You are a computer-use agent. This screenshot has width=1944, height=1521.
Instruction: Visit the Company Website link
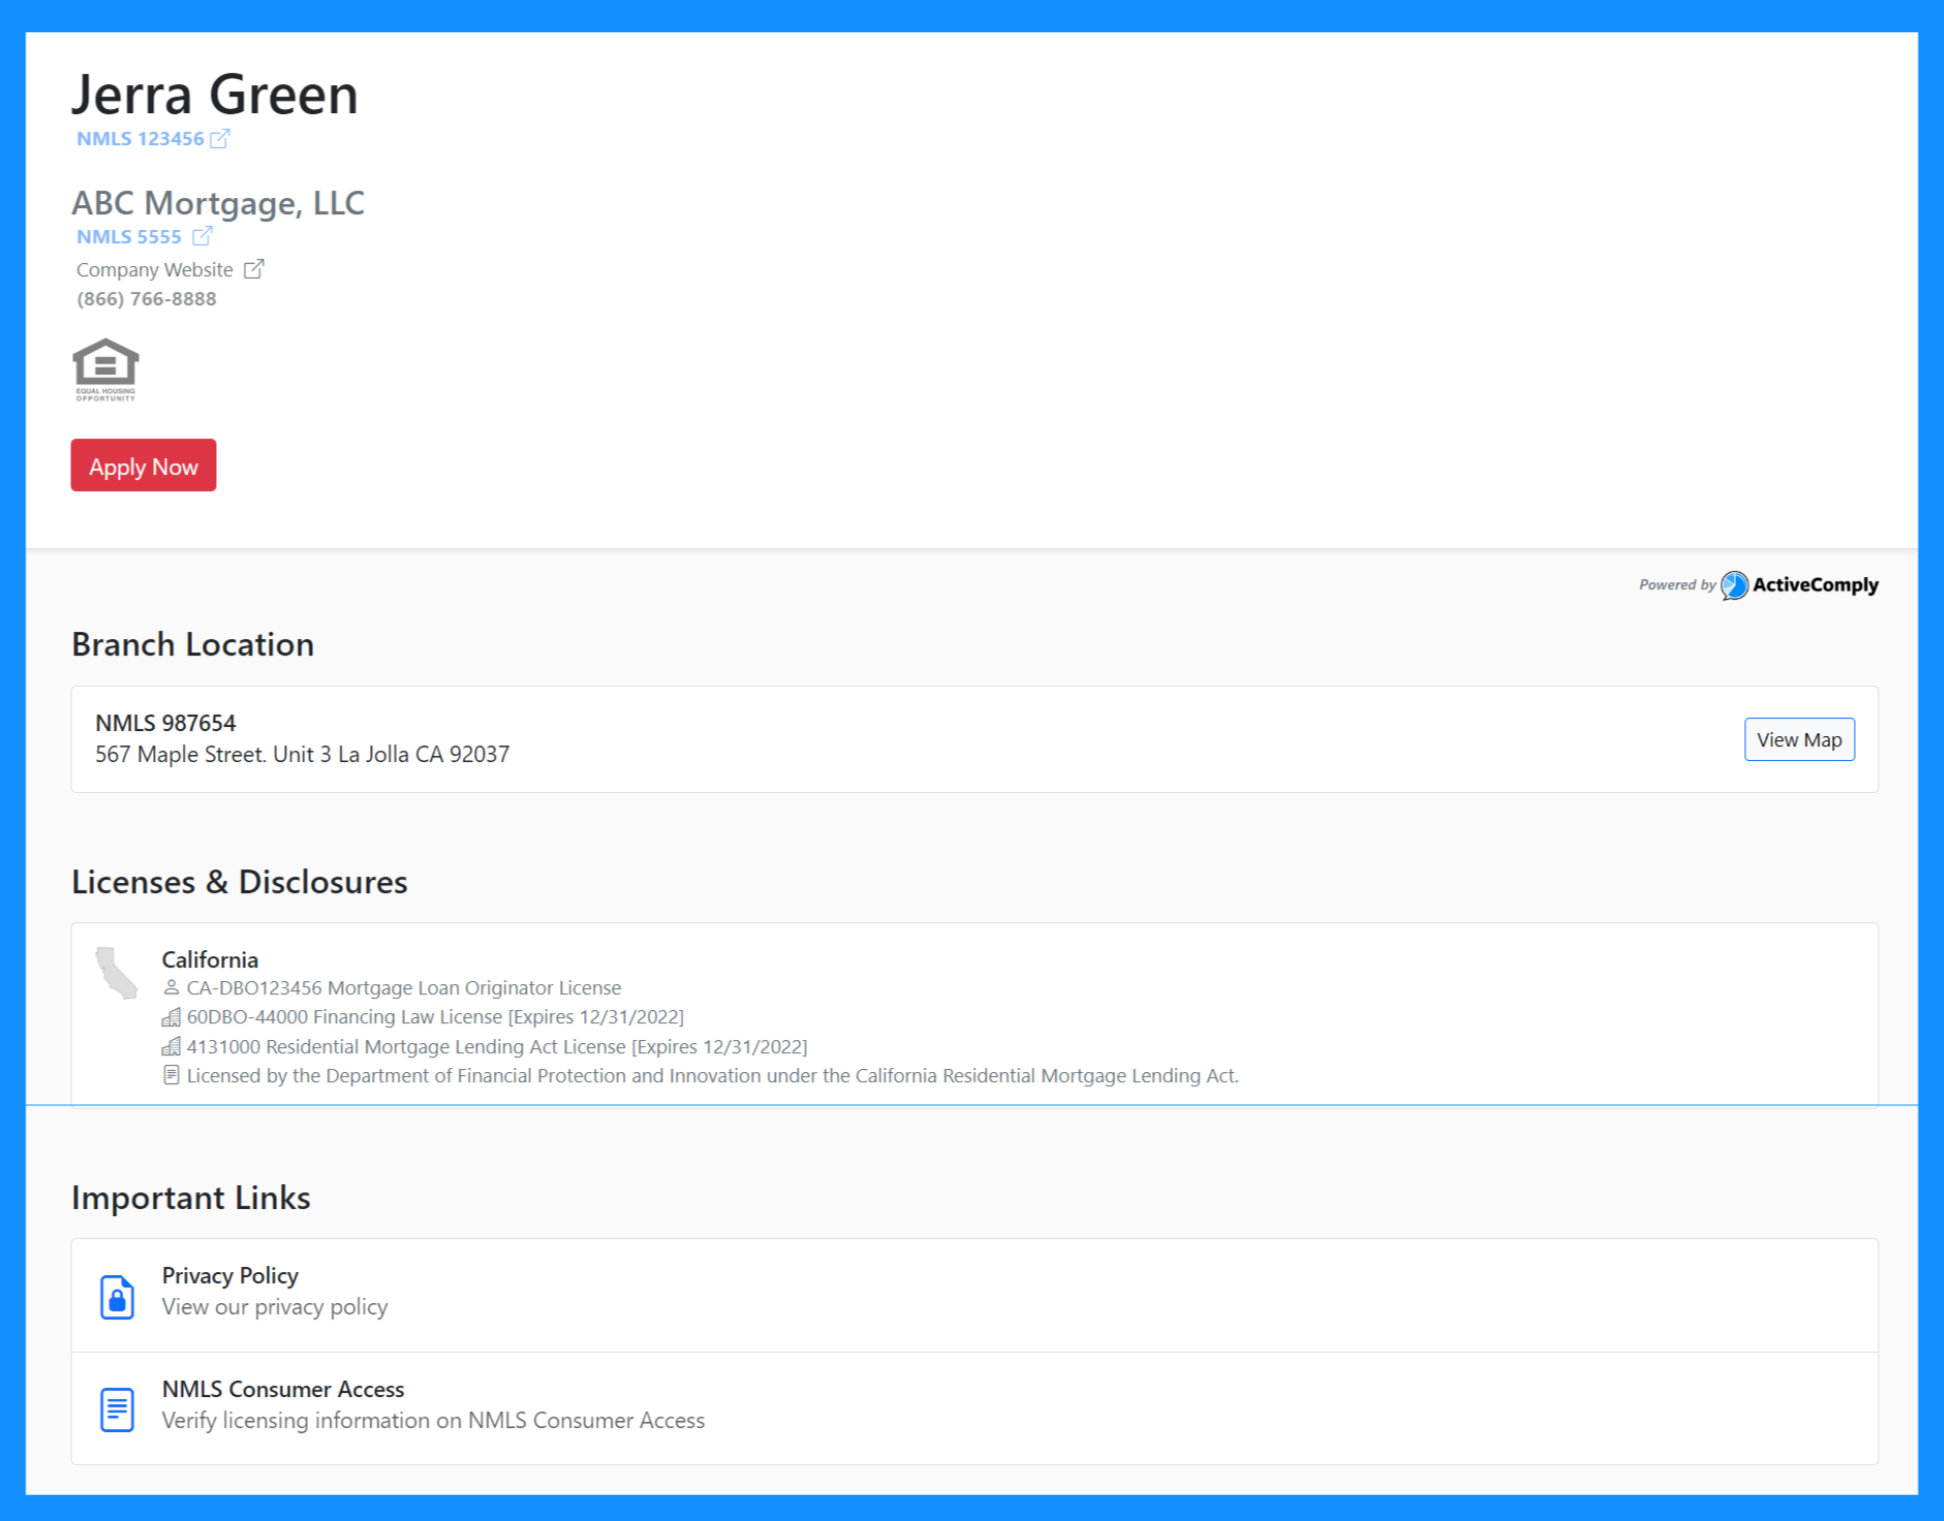coord(154,270)
